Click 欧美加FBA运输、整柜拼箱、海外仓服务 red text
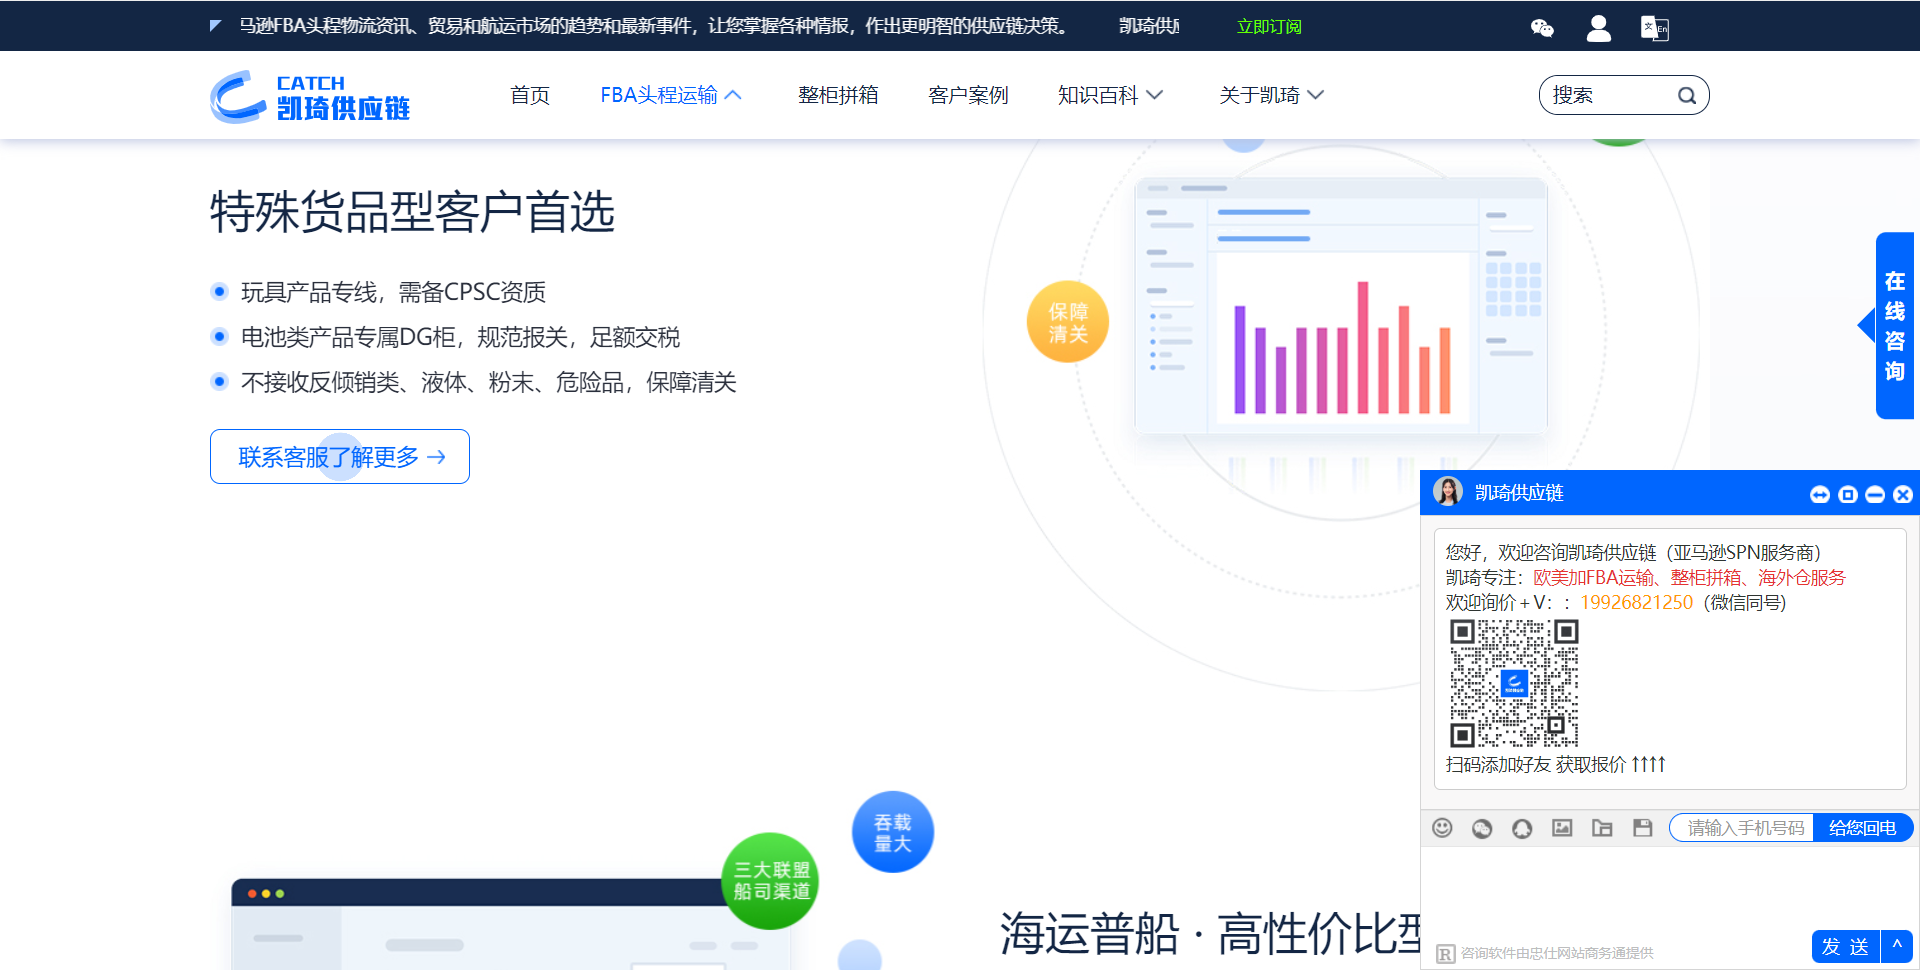1920x970 pixels. [1689, 578]
